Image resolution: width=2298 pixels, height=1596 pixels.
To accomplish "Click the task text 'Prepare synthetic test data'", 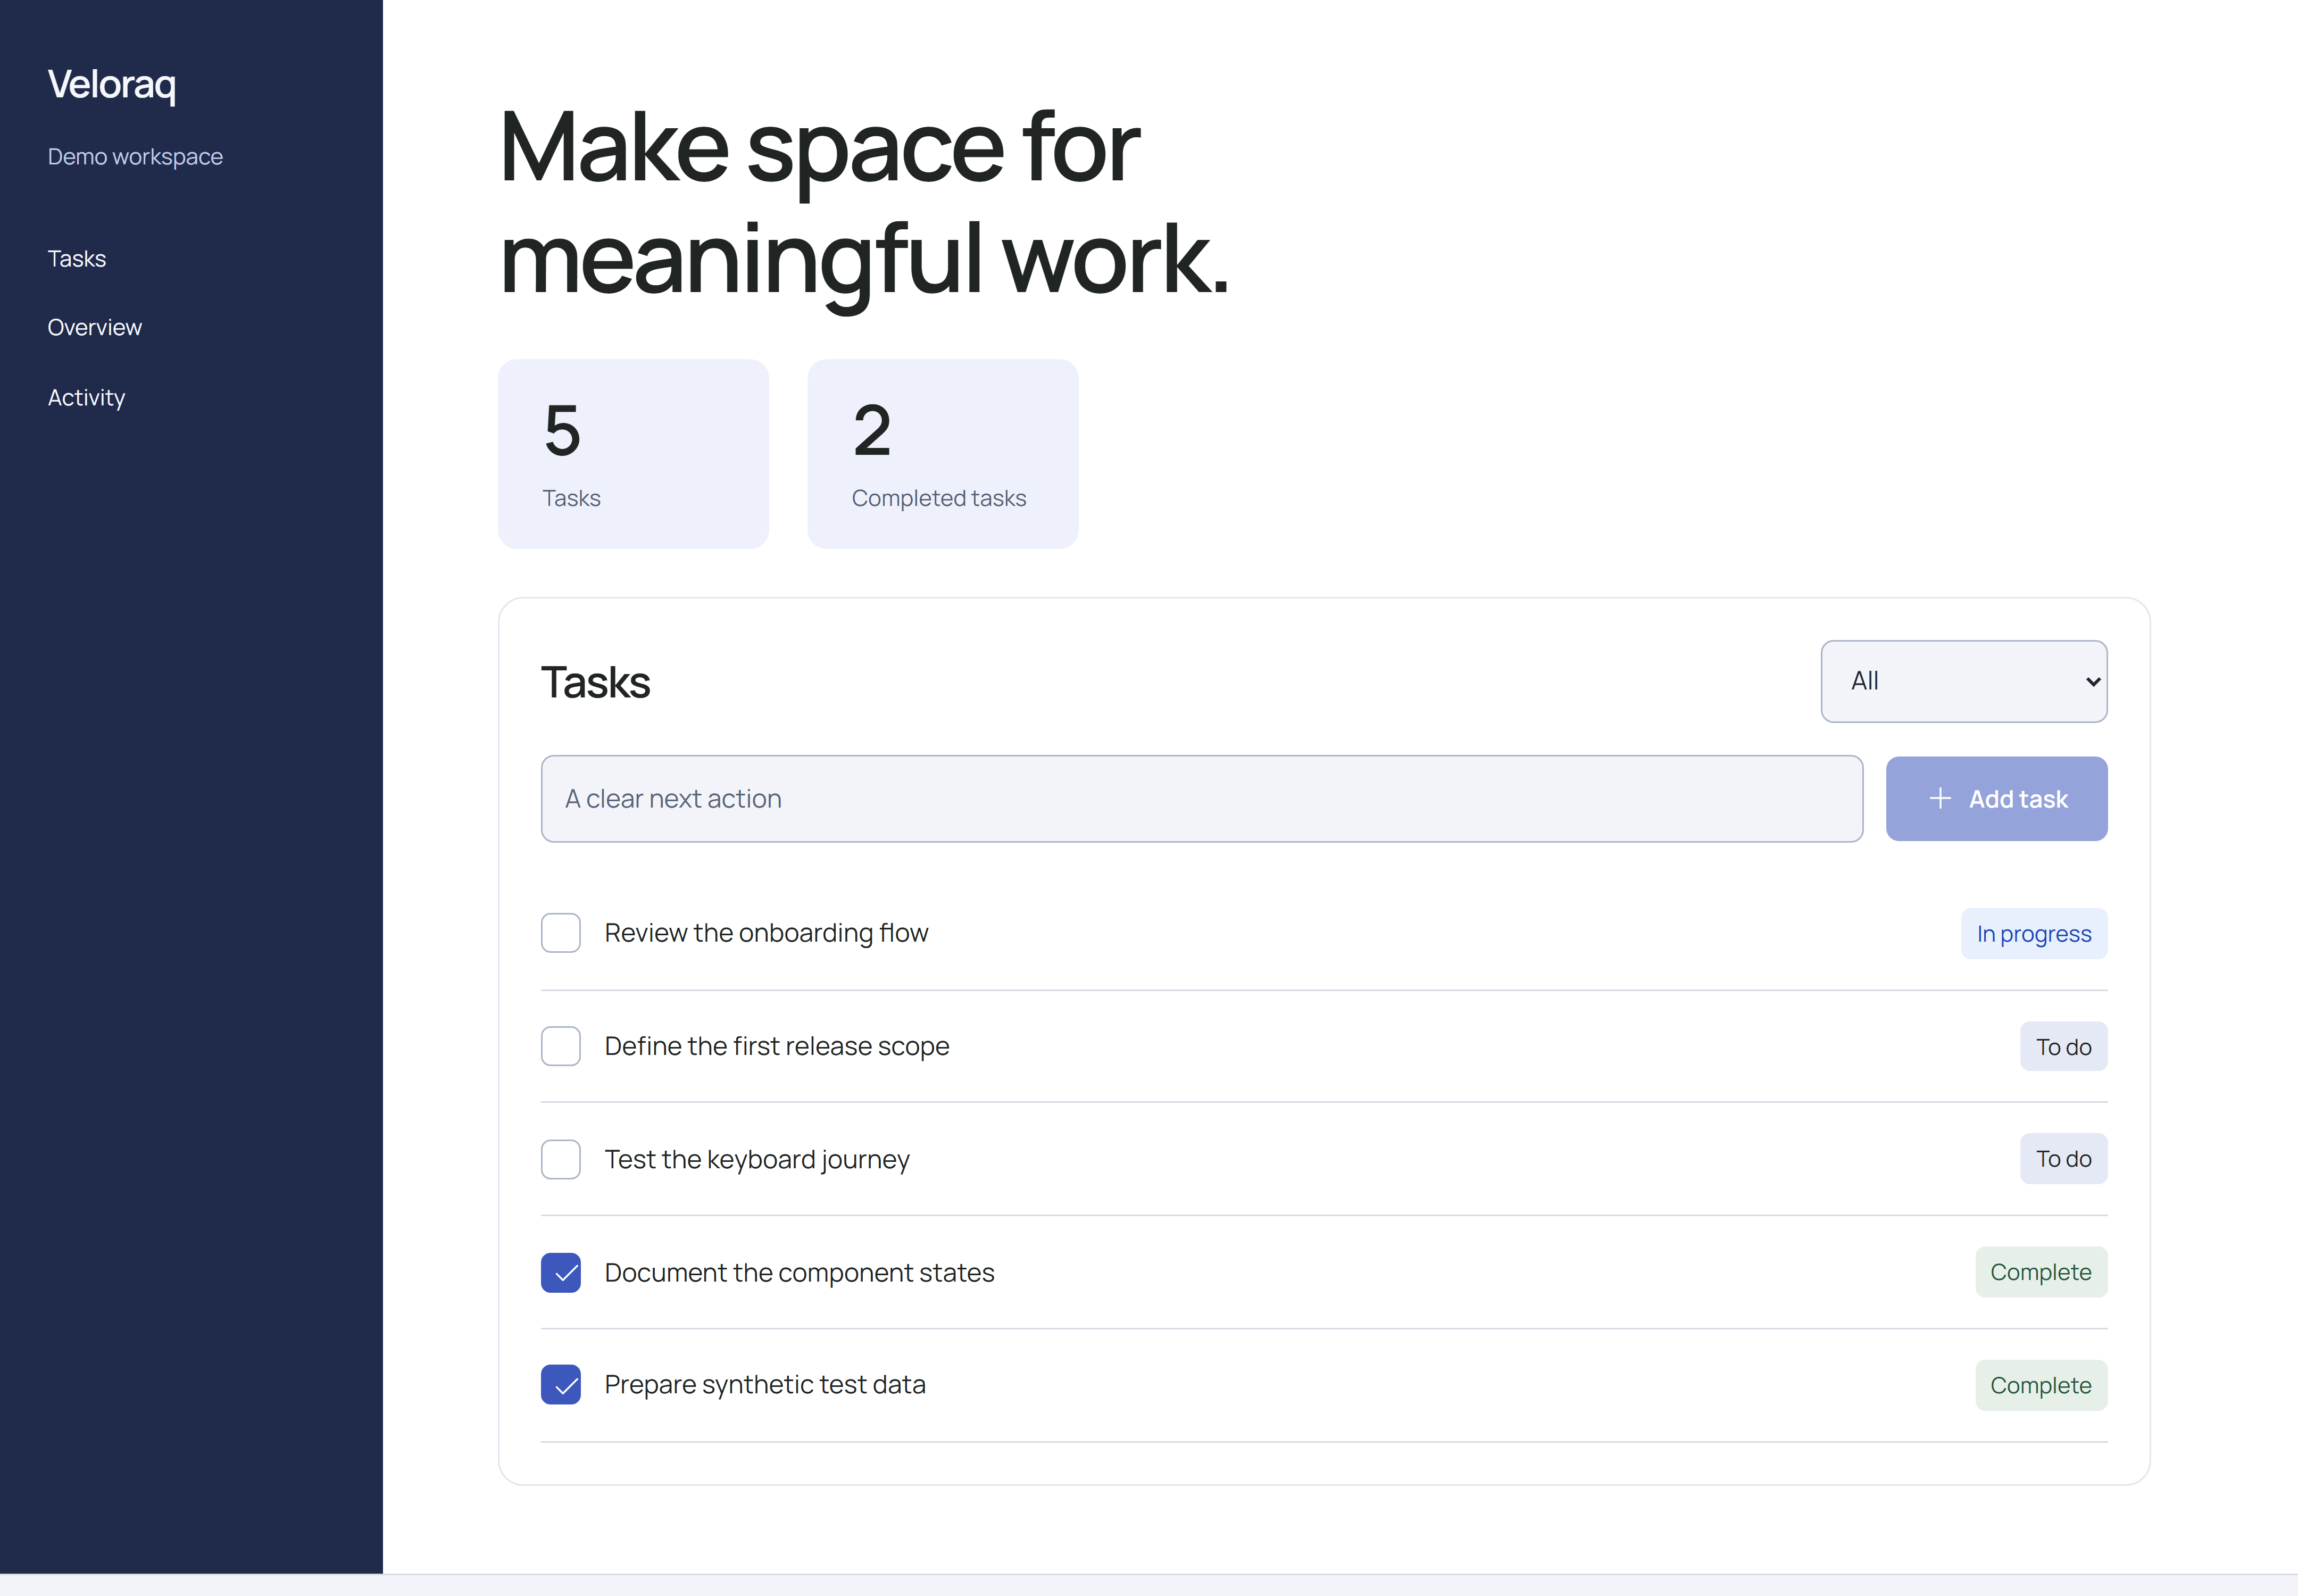I will (x=765, y=1385).
